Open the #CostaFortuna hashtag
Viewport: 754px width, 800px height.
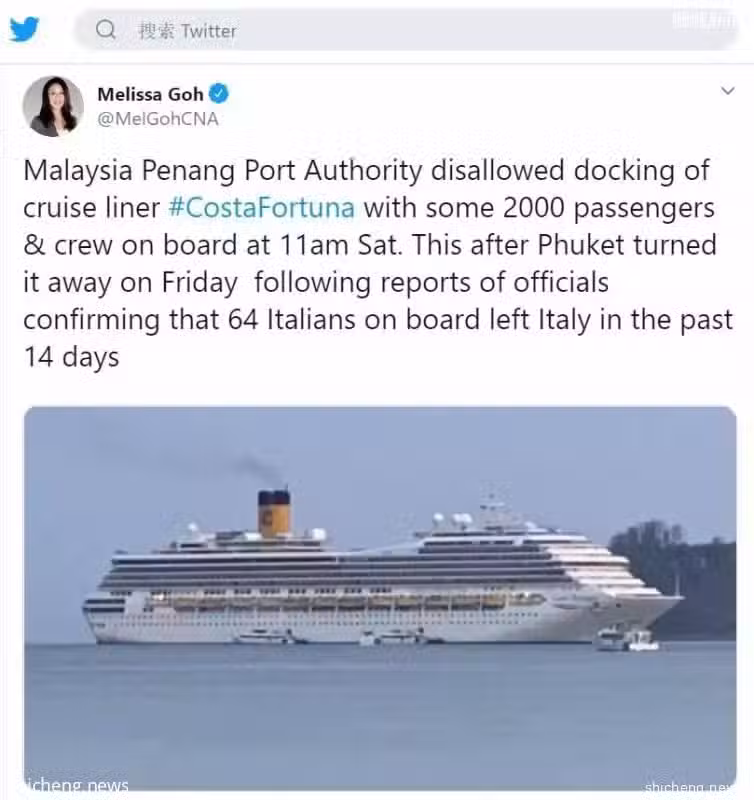[261, 208]
